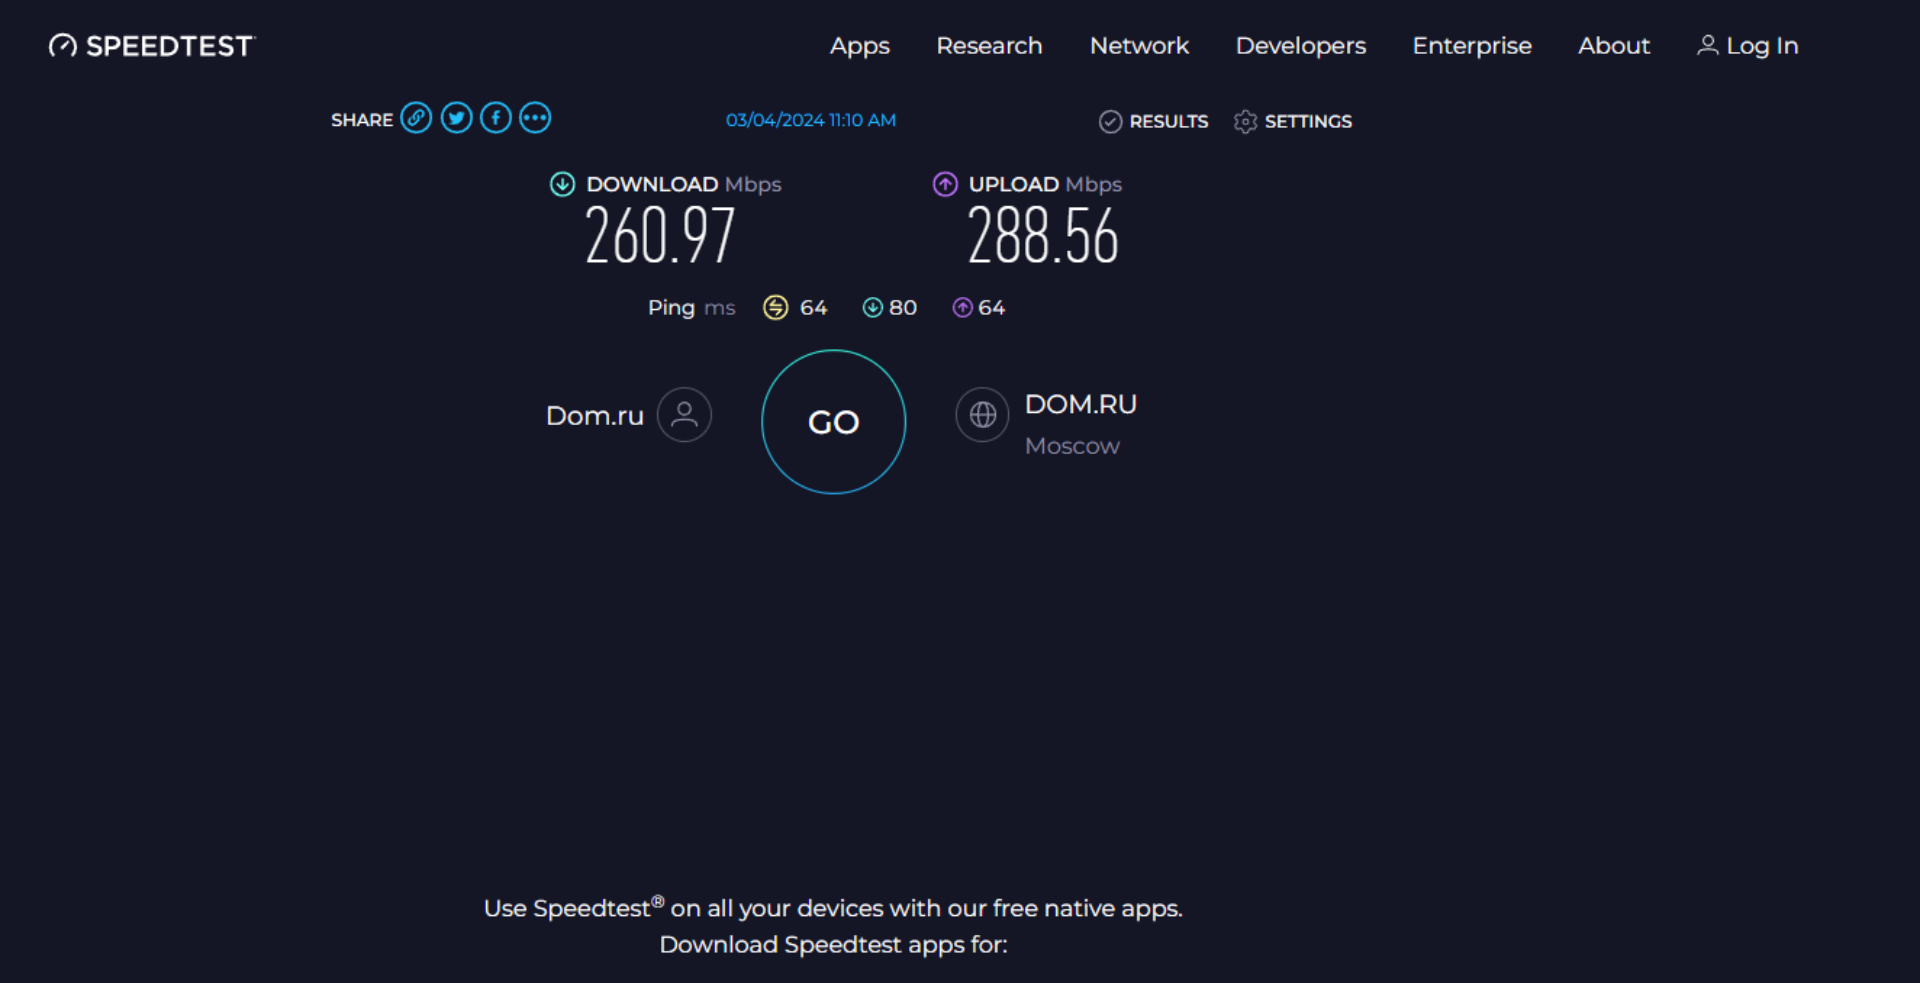Open the Apps menu
The height and width of the screenshot is (983, 1920).
860,46
